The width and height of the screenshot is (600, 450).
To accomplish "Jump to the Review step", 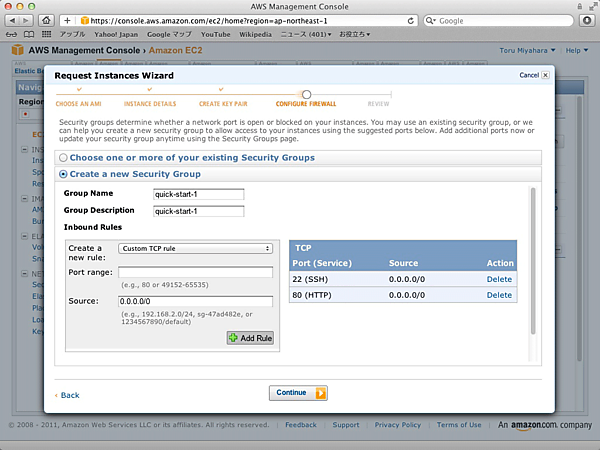I will tap(378, 104).
